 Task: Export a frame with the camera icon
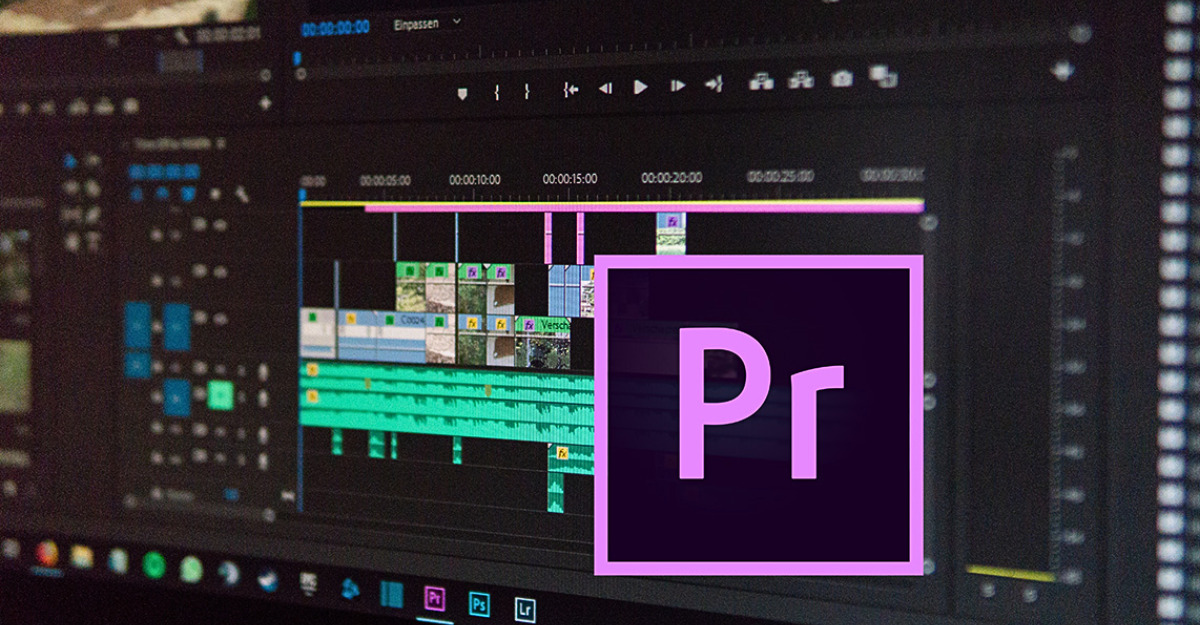tap(842, 77)
